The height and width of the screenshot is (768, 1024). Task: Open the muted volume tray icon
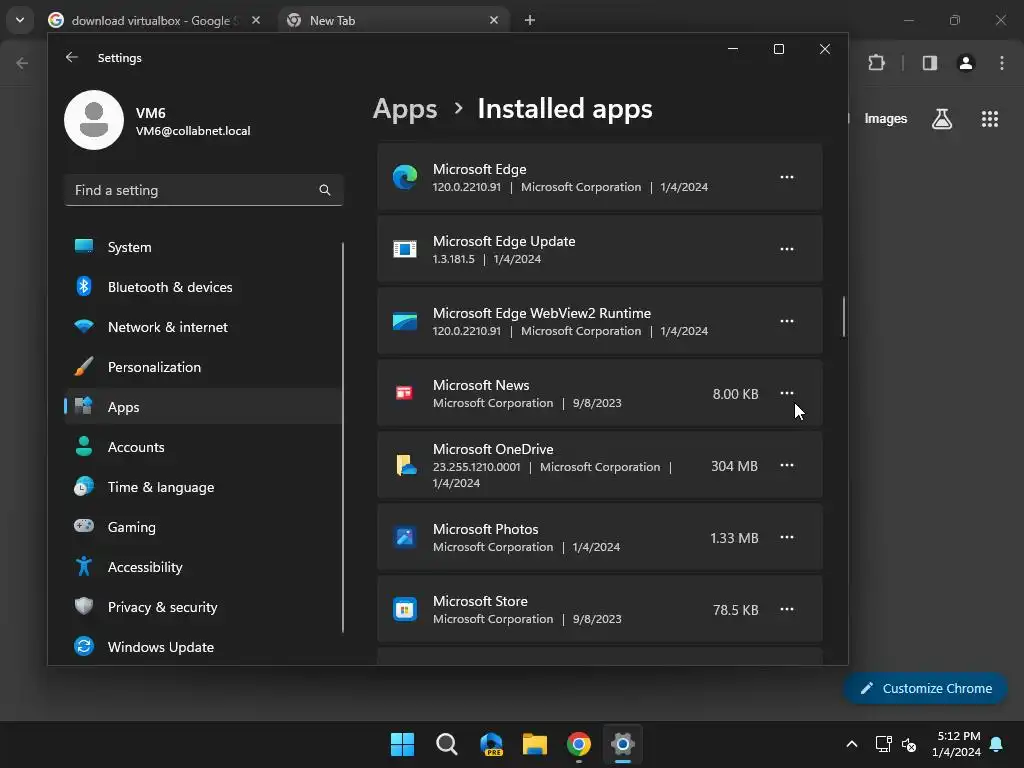coord(909,744)
